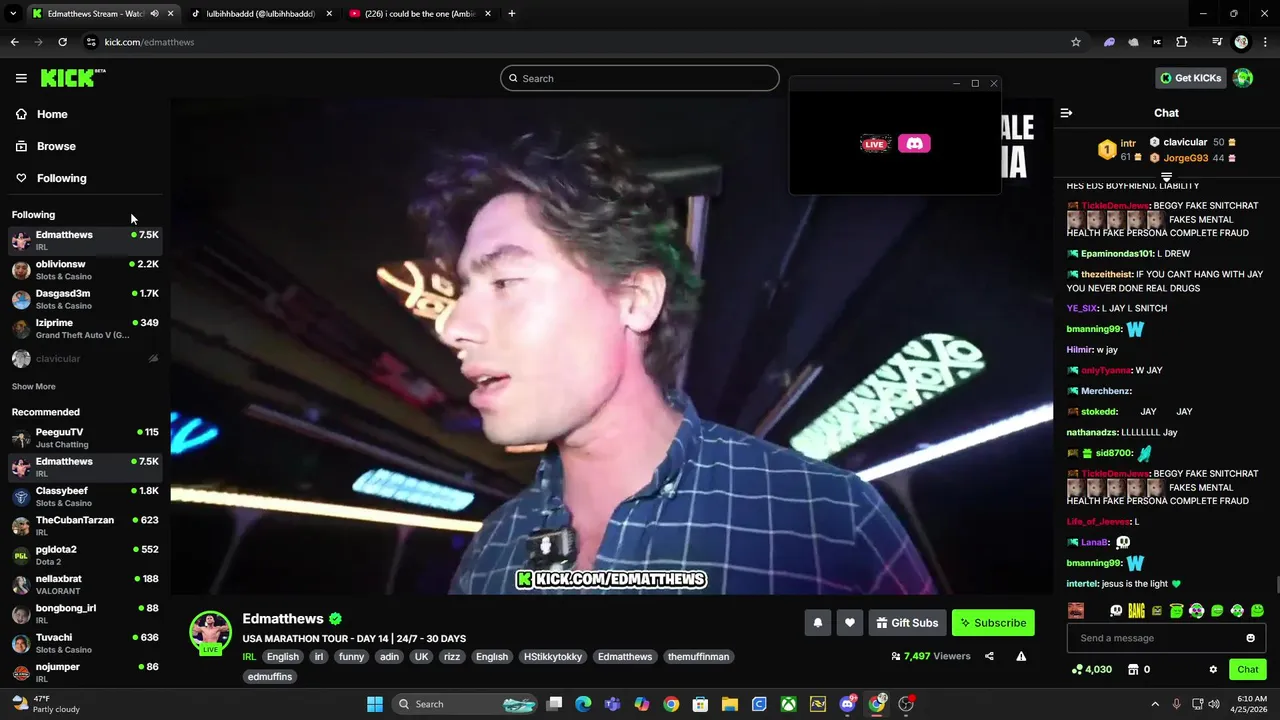Viewport: 1280px width, 720px height.
Task: Toggle follow heart for Edmatthews
Action: (849, 623)
